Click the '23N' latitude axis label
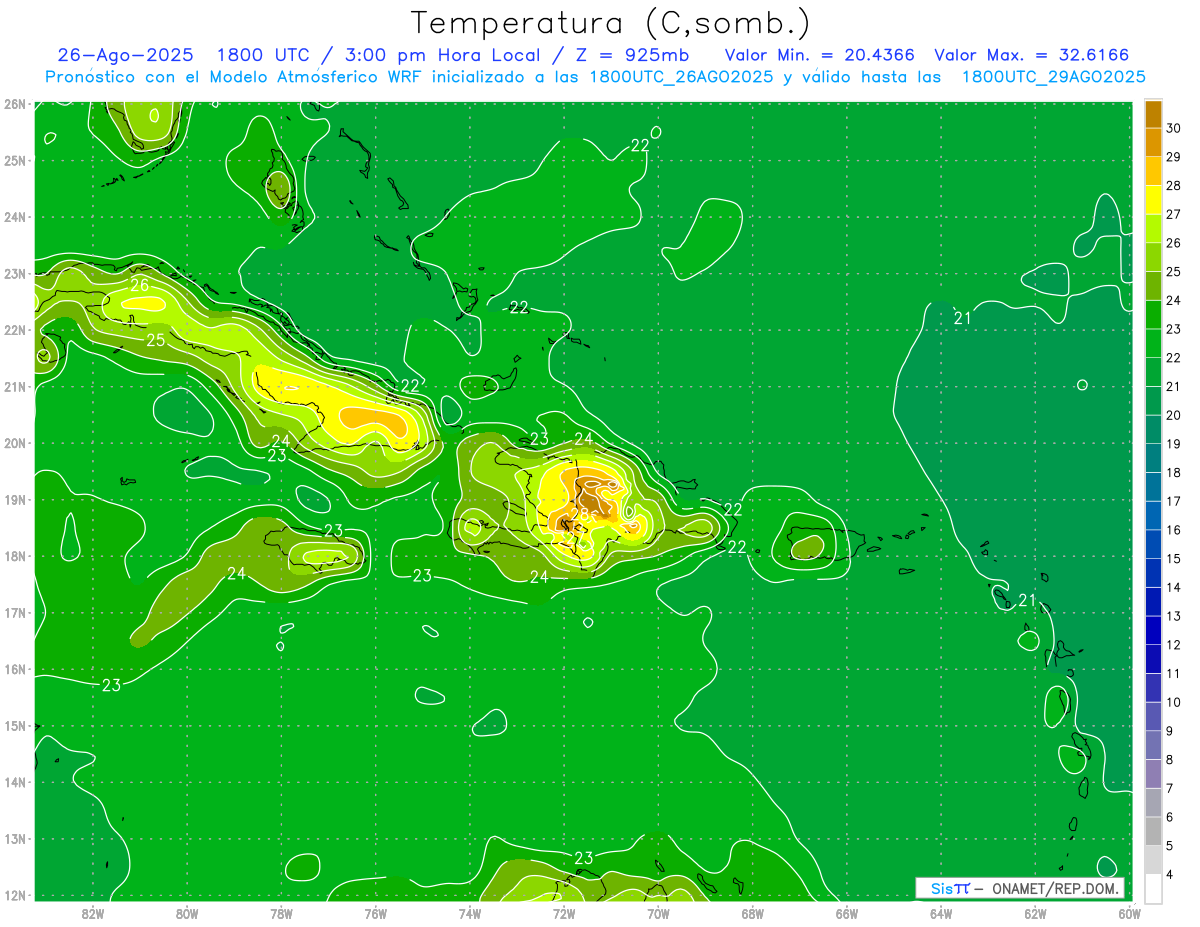This screenshot has height=927, width=1200. click(x=14, y=273)
